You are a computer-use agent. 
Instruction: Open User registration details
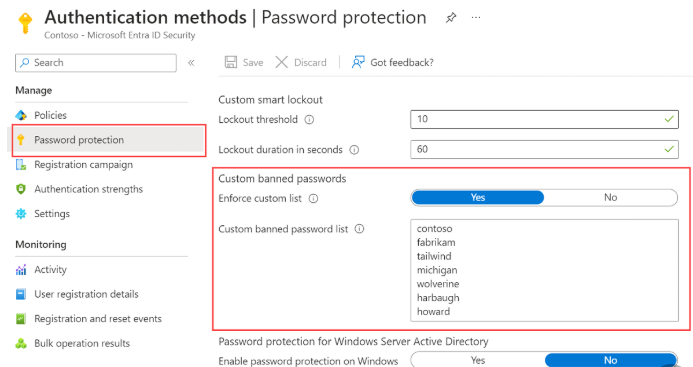[86, 294]
